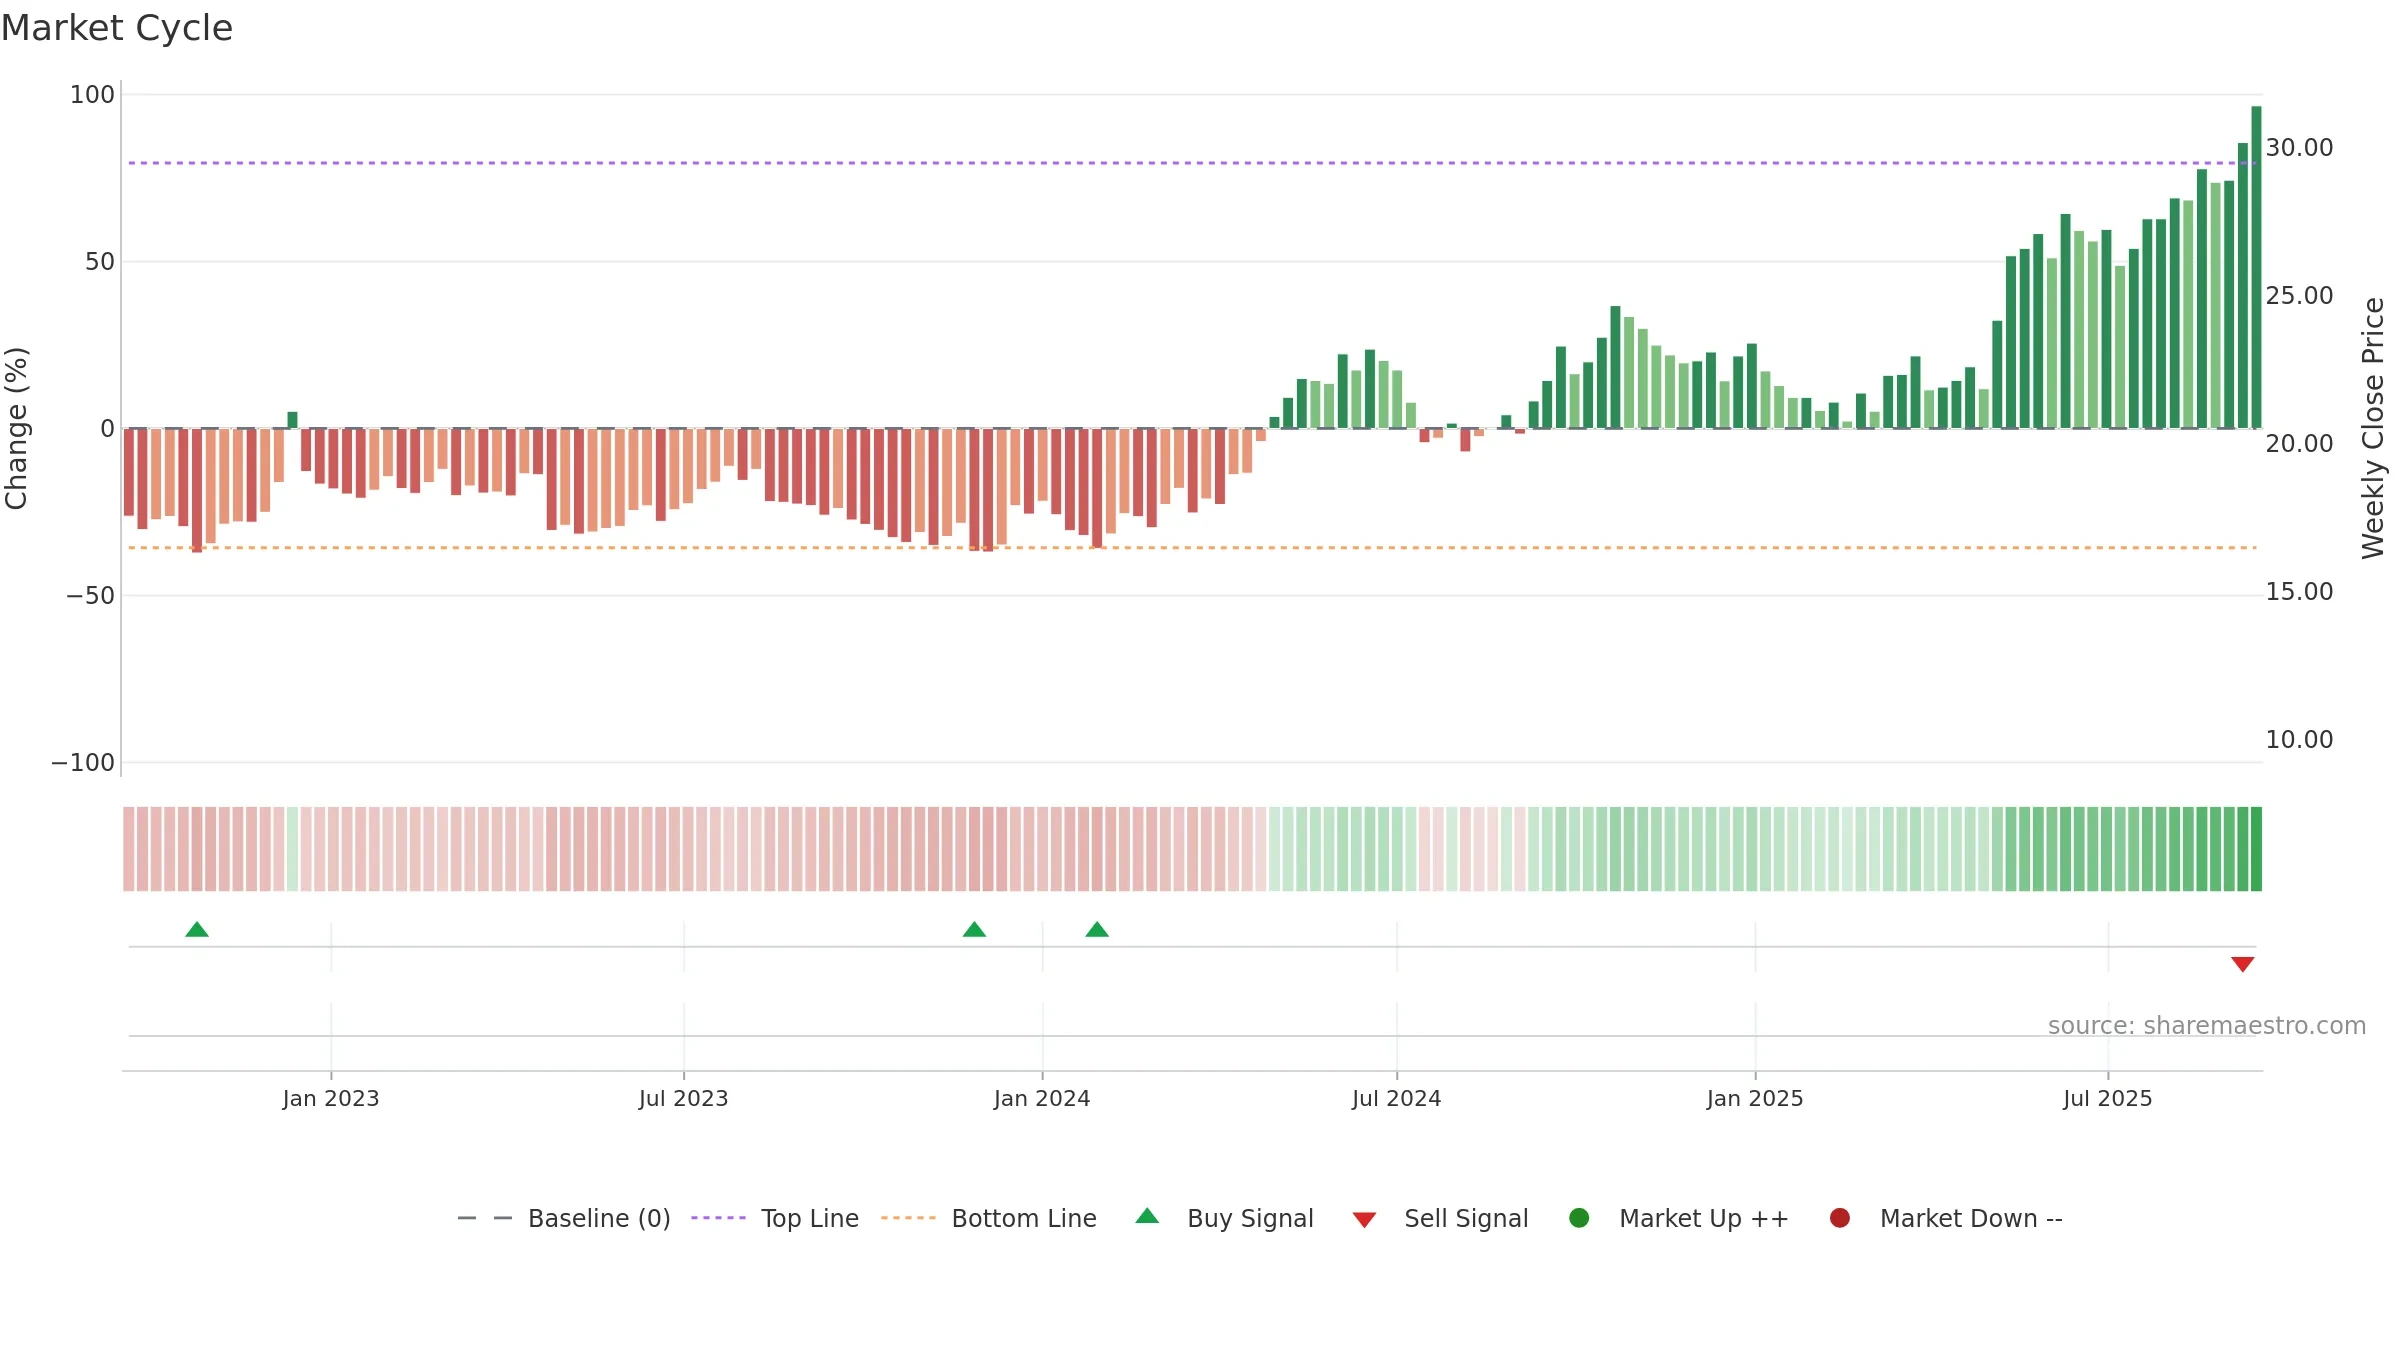Click the Jan 2025 axis label
2400x1350 pixels.
click(x=1755, y=1099)
